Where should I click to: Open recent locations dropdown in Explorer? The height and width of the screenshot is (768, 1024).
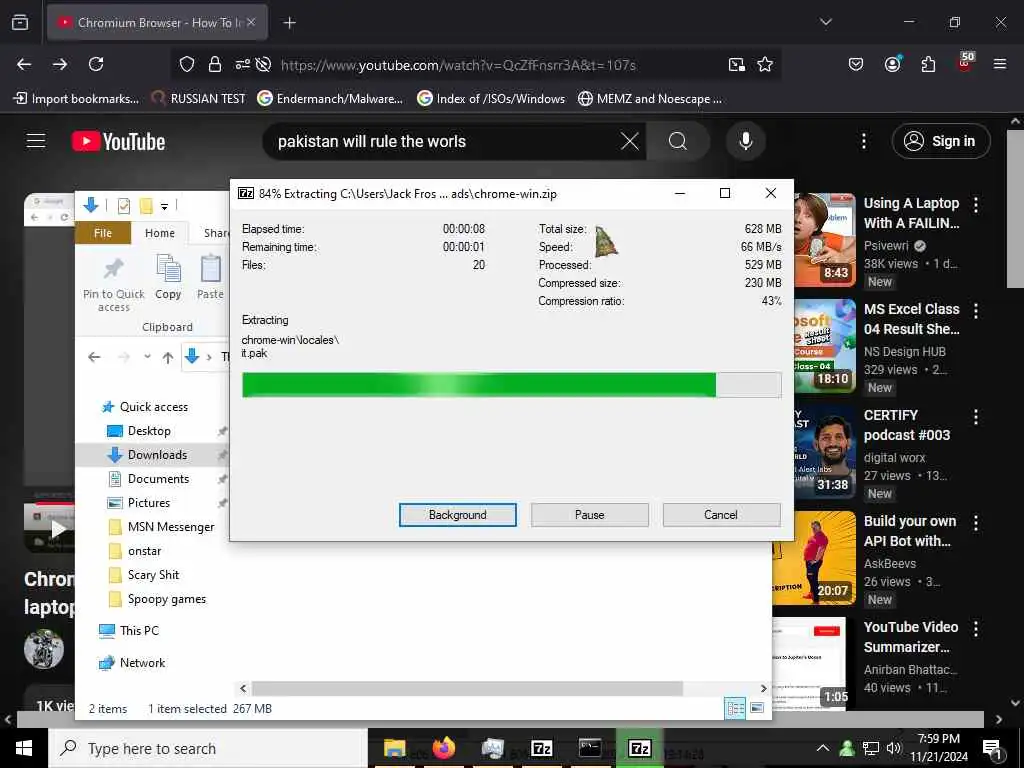coord(148,357)
